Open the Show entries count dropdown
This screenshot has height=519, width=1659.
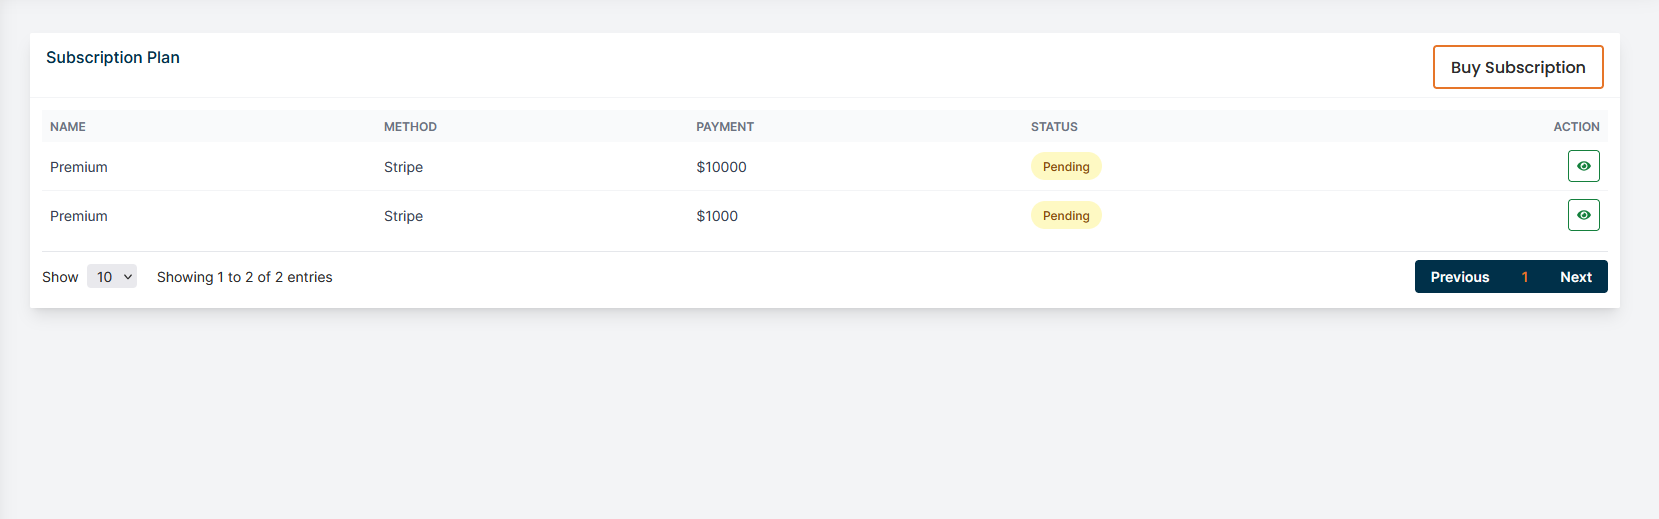point(112,277)
